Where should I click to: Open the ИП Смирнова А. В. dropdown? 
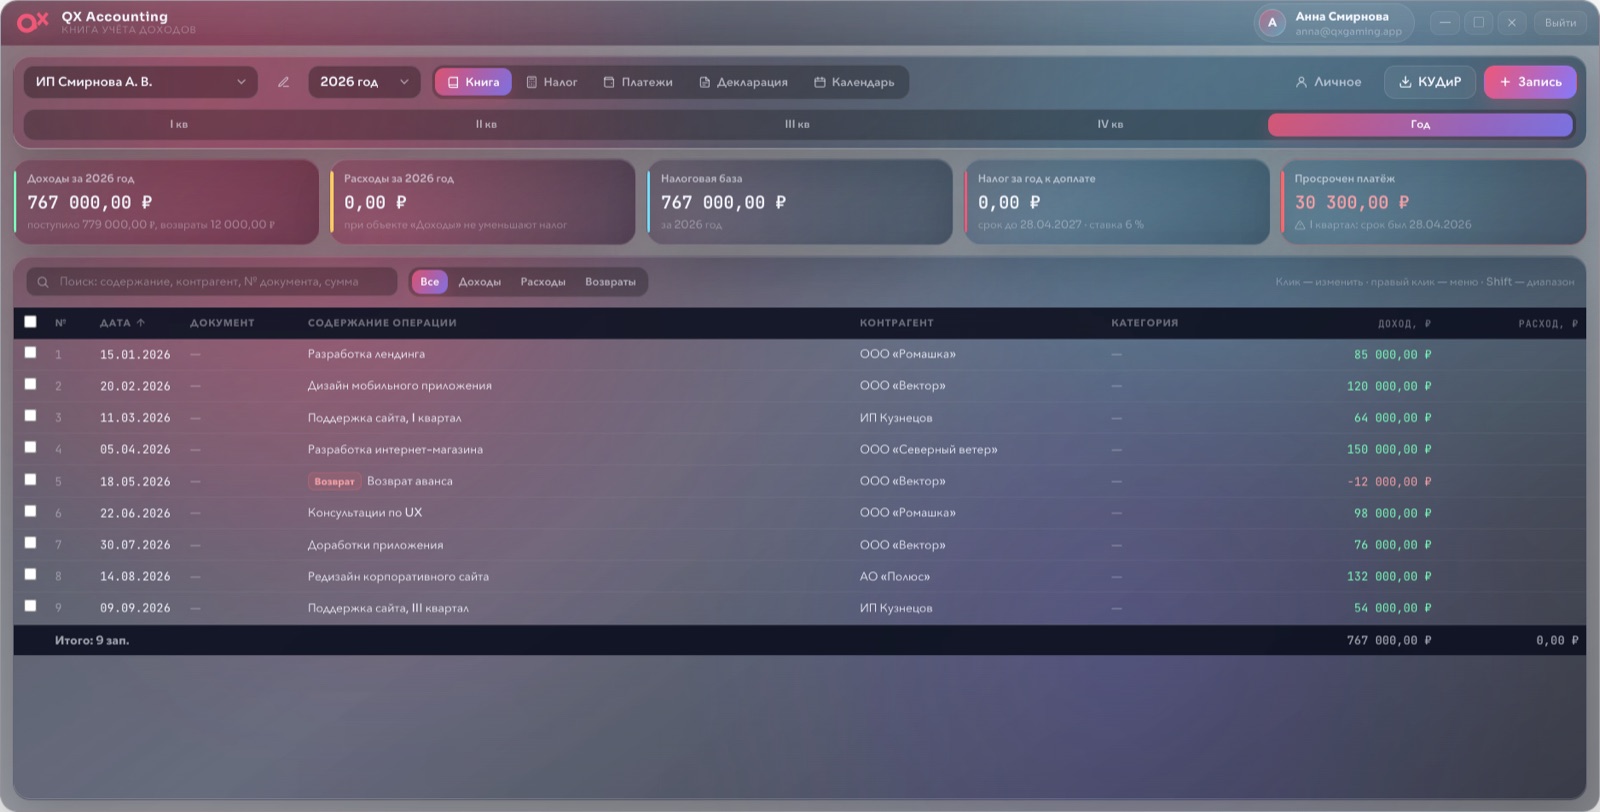(141, 82)
